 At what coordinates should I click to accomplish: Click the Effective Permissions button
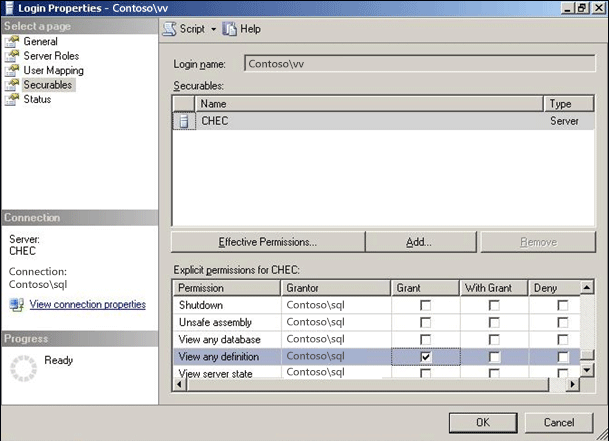[267, 242]
